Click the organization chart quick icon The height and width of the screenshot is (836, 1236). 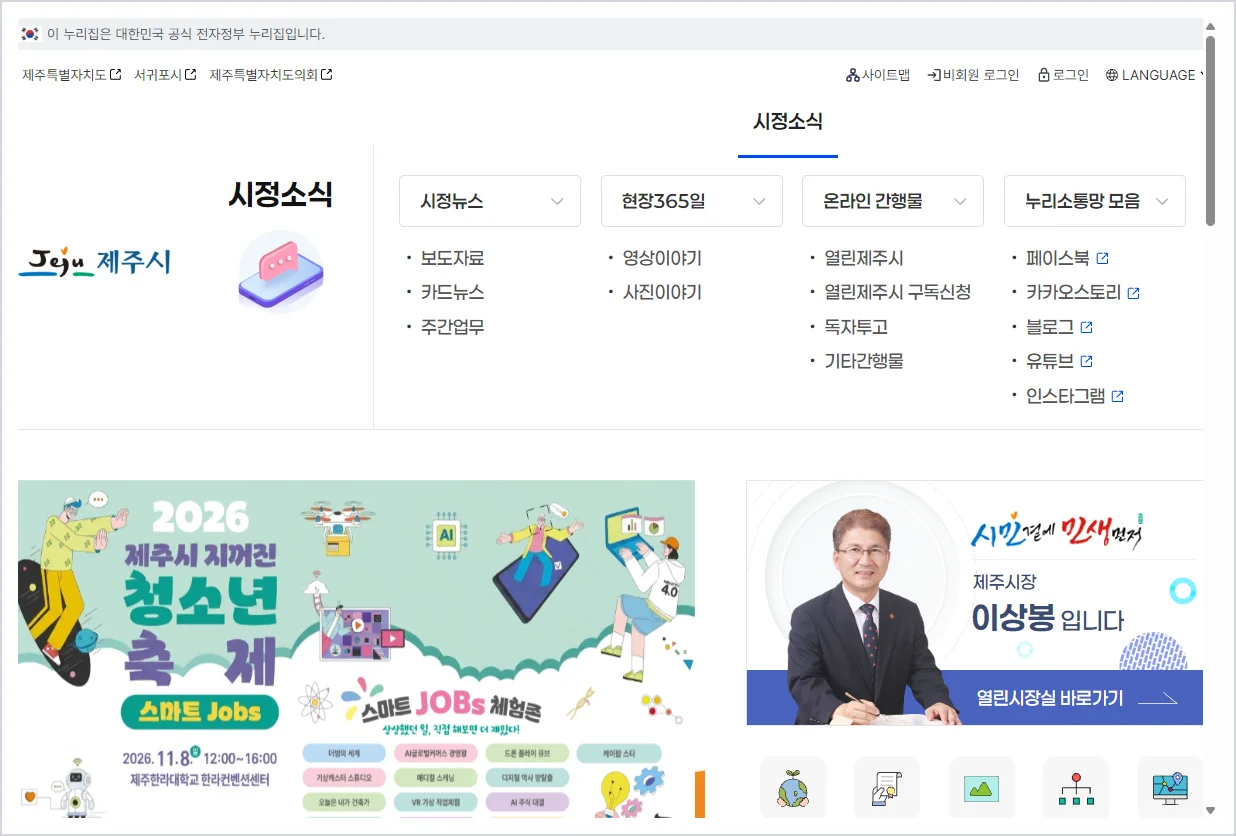coord(1075,788)
